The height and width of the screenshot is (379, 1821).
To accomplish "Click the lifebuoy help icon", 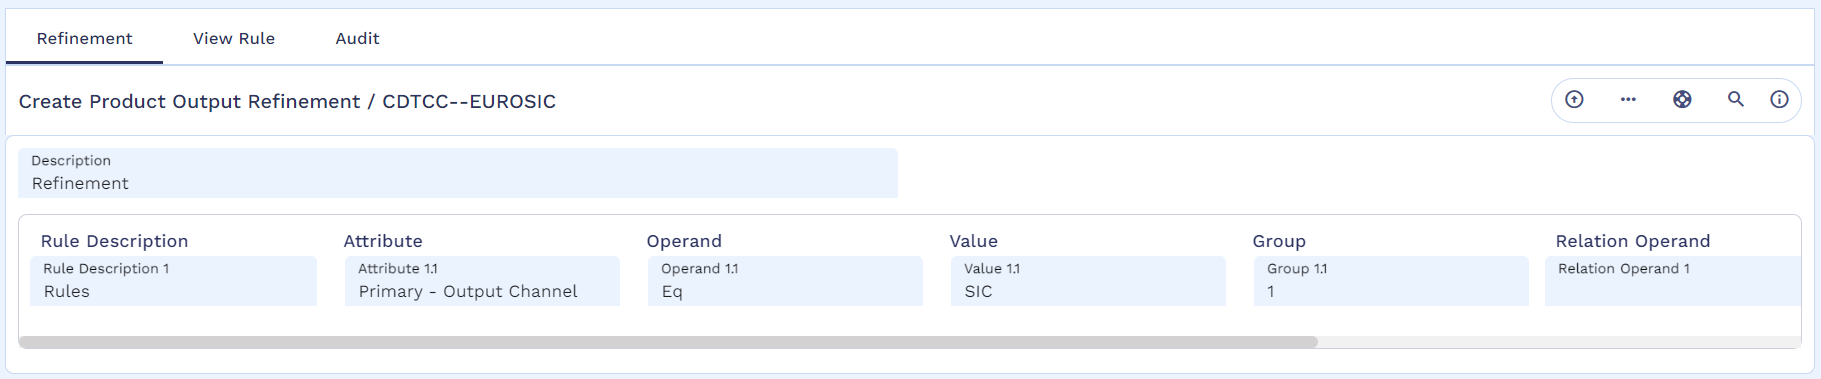I will click(1682, 99).
